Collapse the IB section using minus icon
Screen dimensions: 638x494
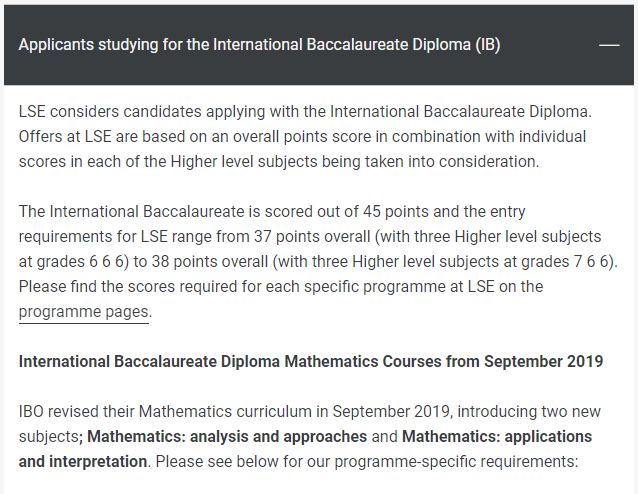point(609,45)
